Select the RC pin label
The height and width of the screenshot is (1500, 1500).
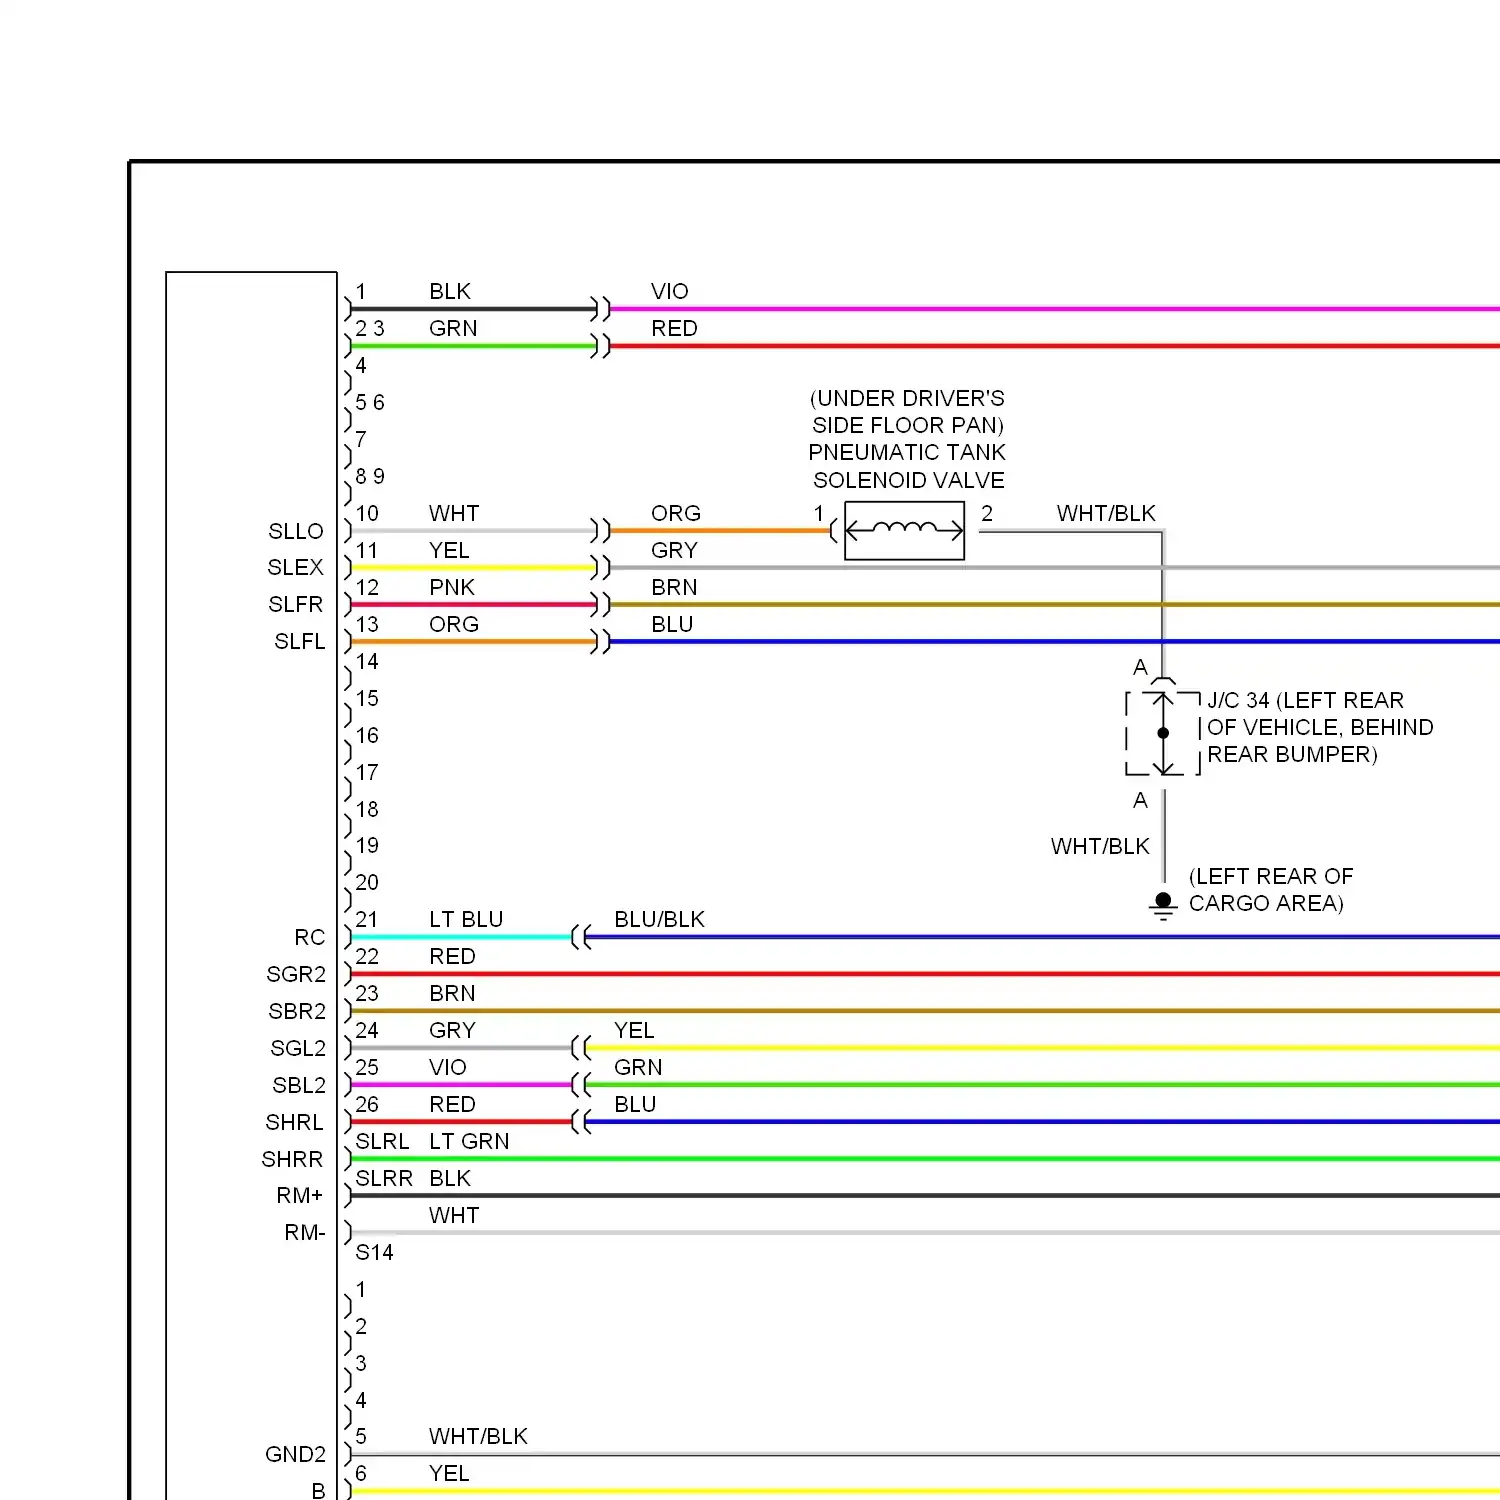pos(310,937)
